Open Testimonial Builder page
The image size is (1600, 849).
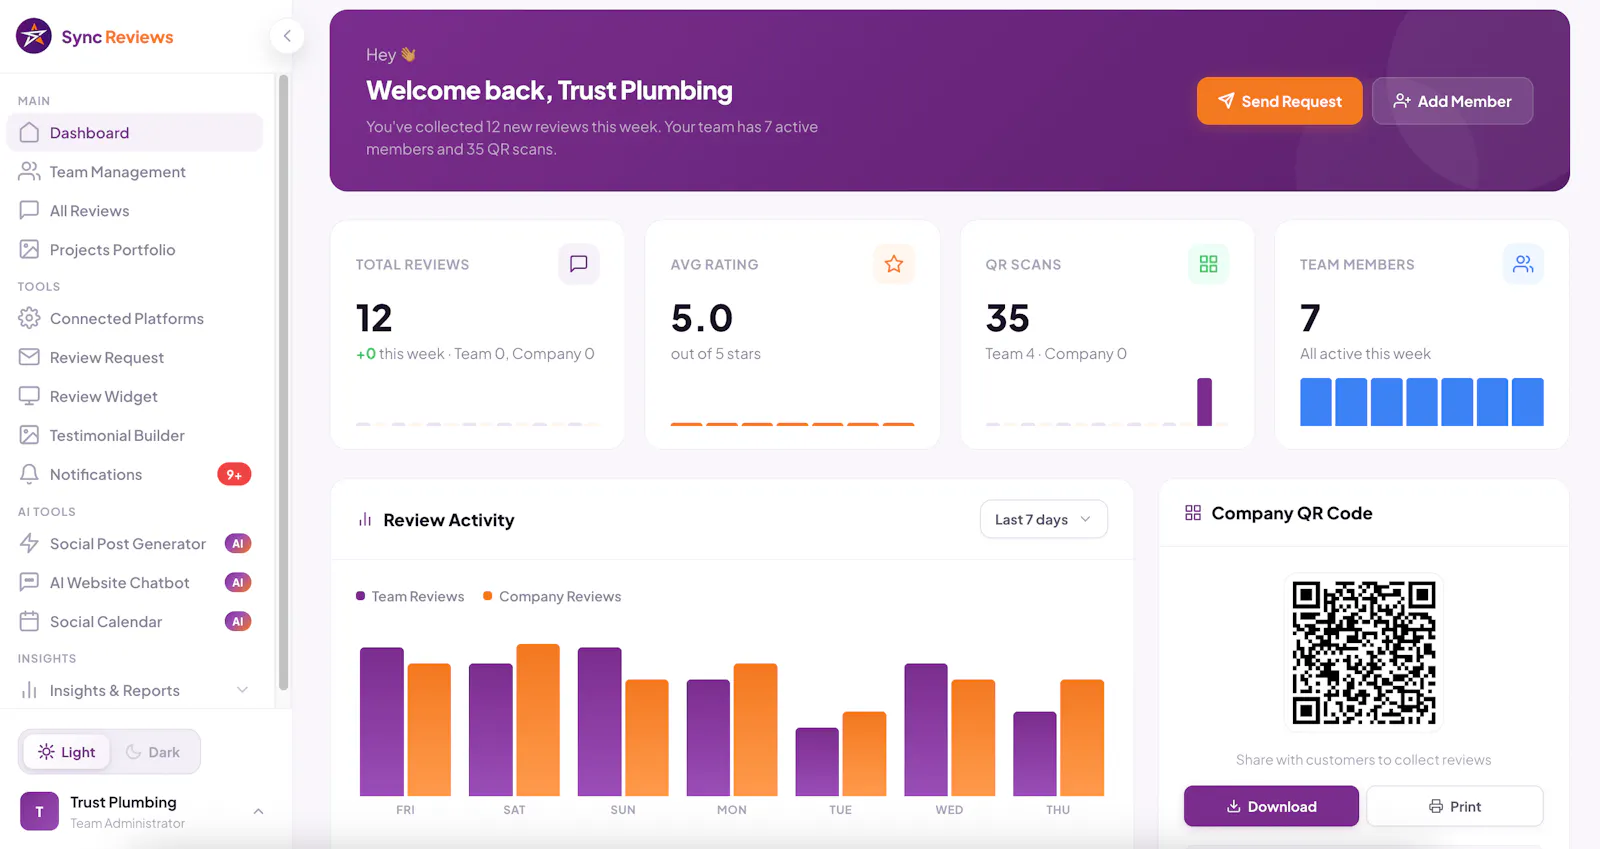(135, 435)
